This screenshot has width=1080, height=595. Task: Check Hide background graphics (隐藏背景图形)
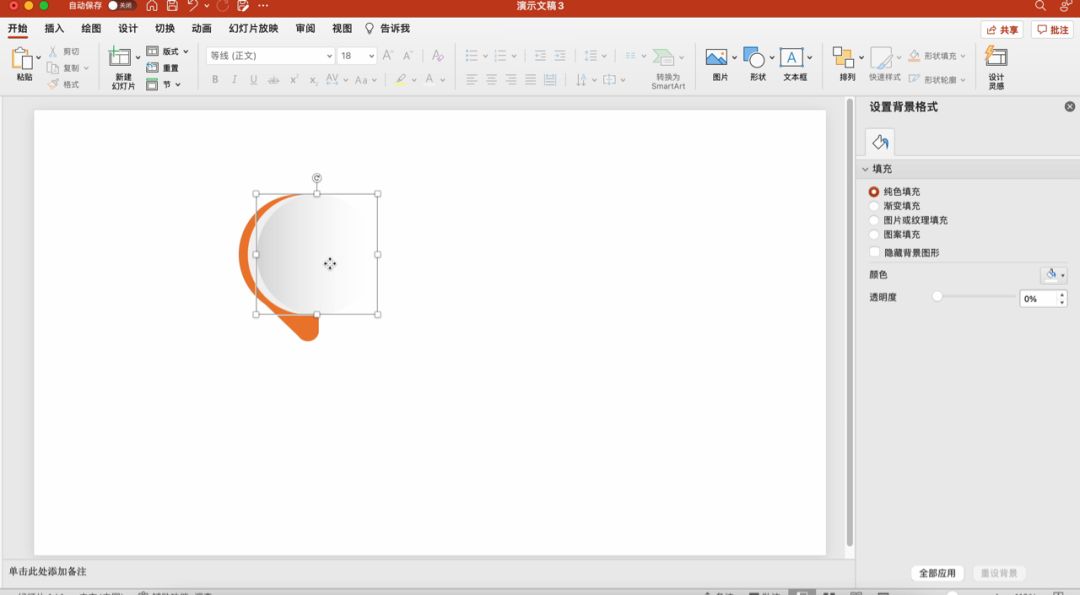(x=875, y=252)
